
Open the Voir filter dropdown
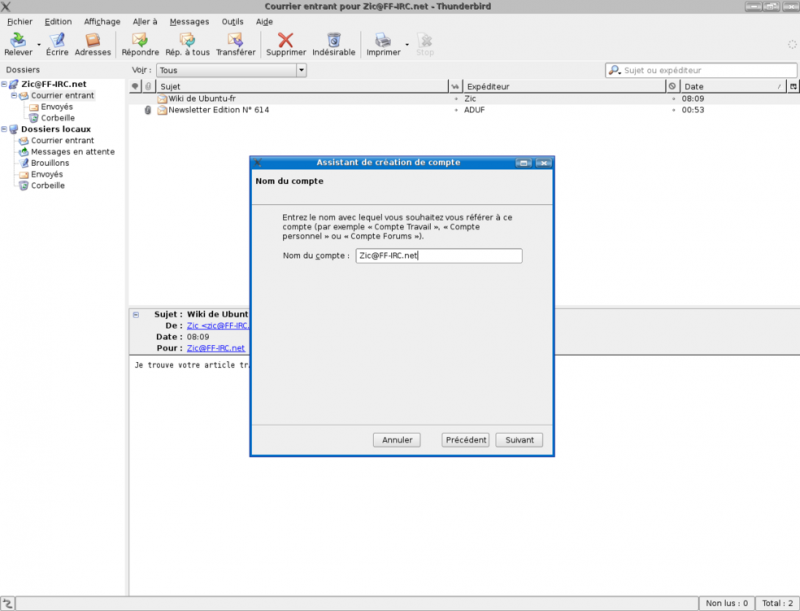click(231, 70)
